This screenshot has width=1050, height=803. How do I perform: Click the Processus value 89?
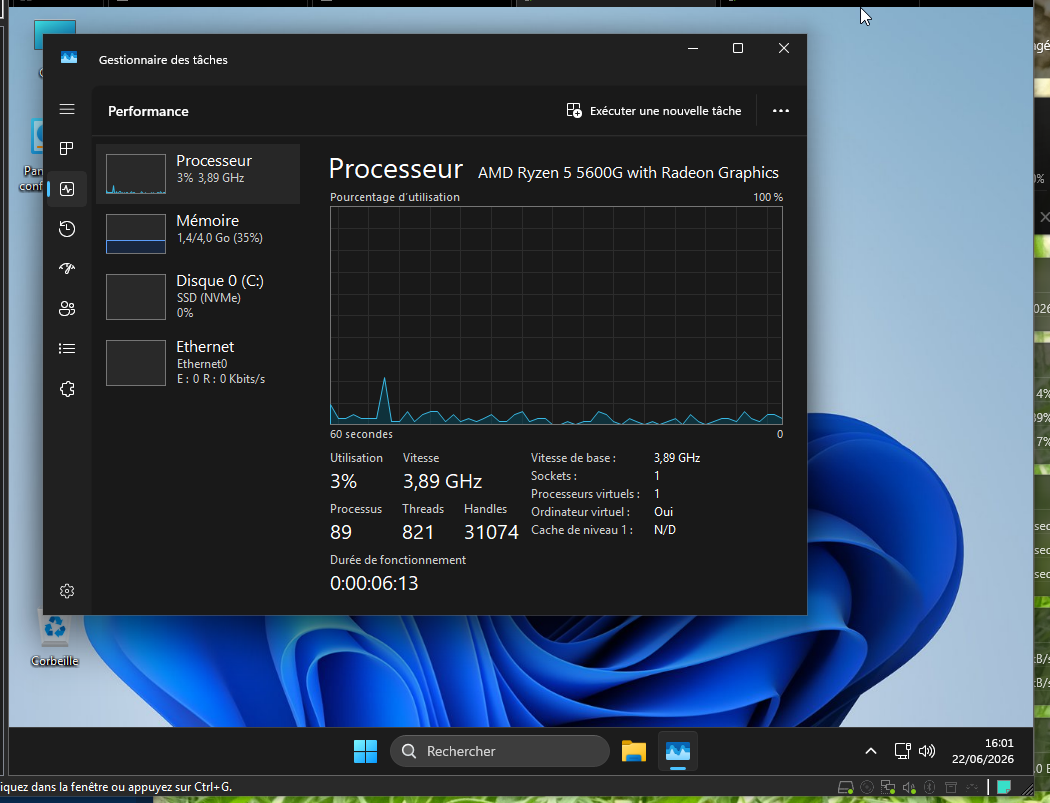[x=341, y=532]
